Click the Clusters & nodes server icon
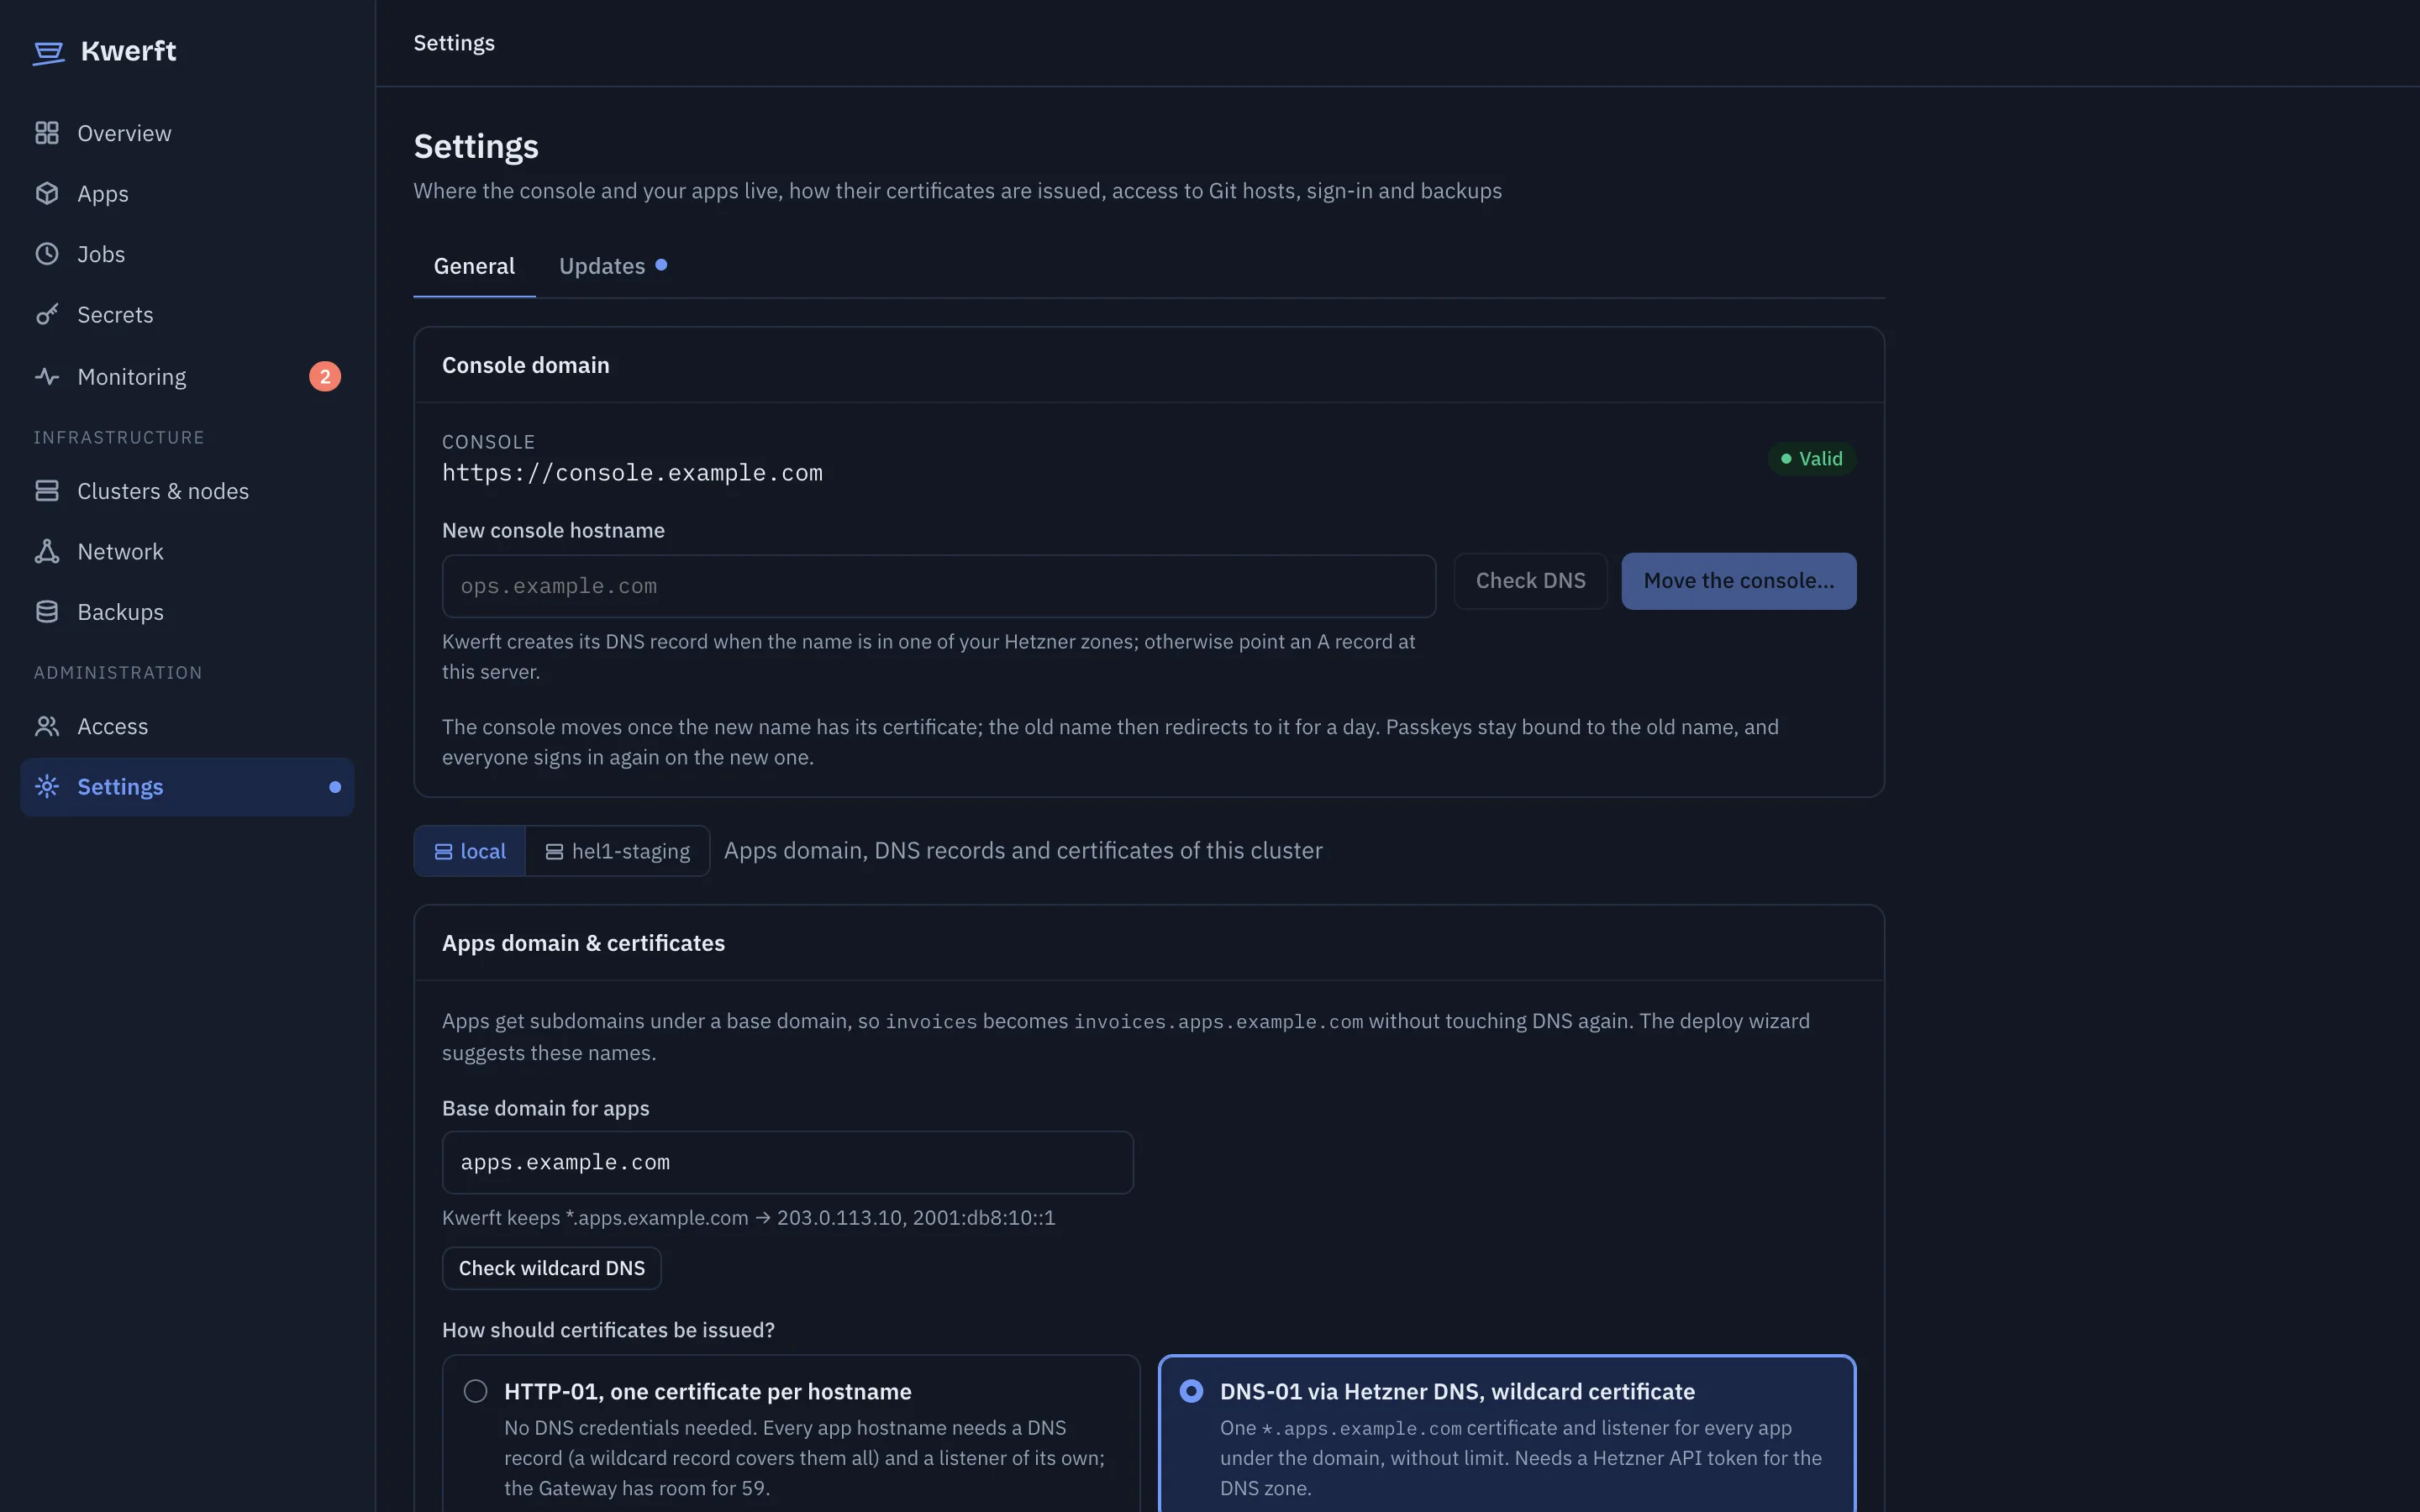Screen dimensions: 2420x1512 [47, 491]
